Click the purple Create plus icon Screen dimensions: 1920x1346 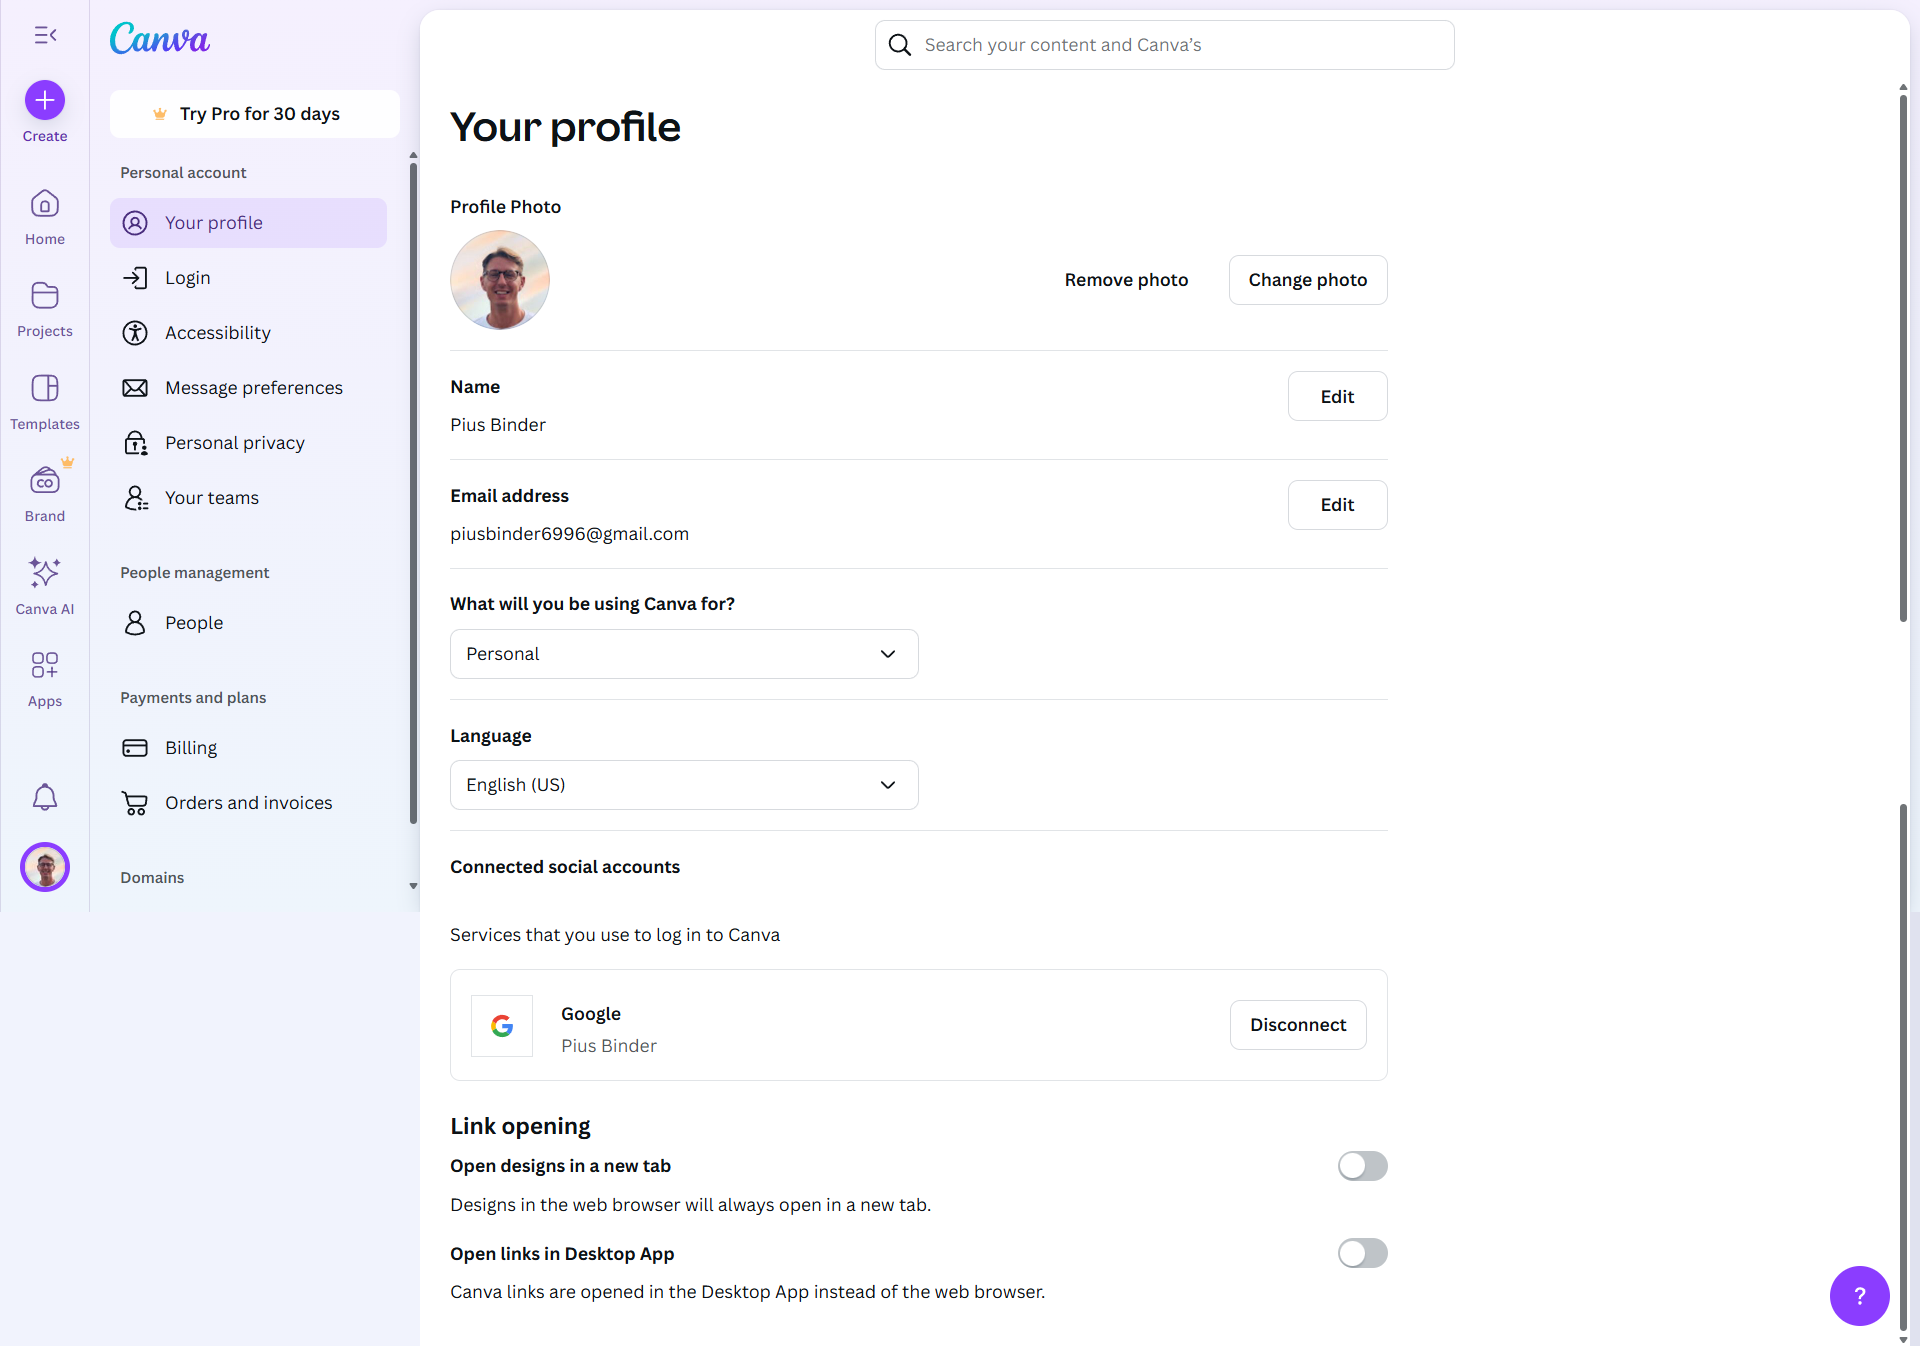coord(45,100)
